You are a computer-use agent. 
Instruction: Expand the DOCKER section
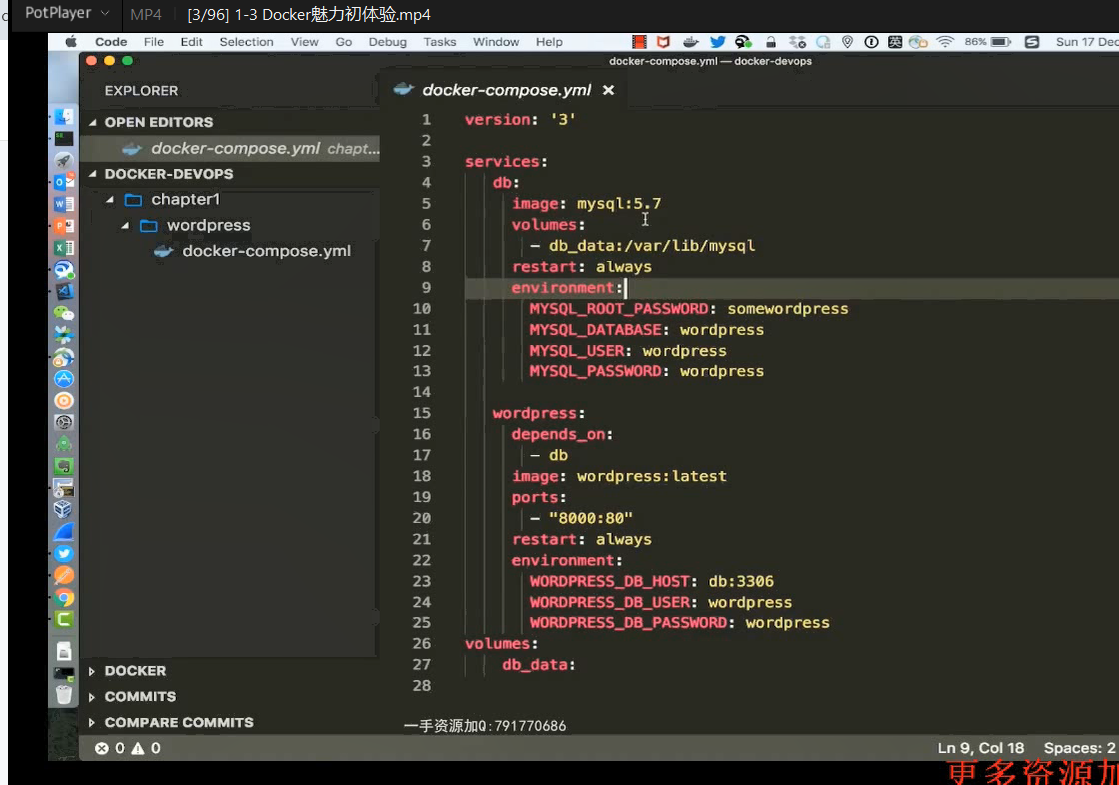point(91,672)
